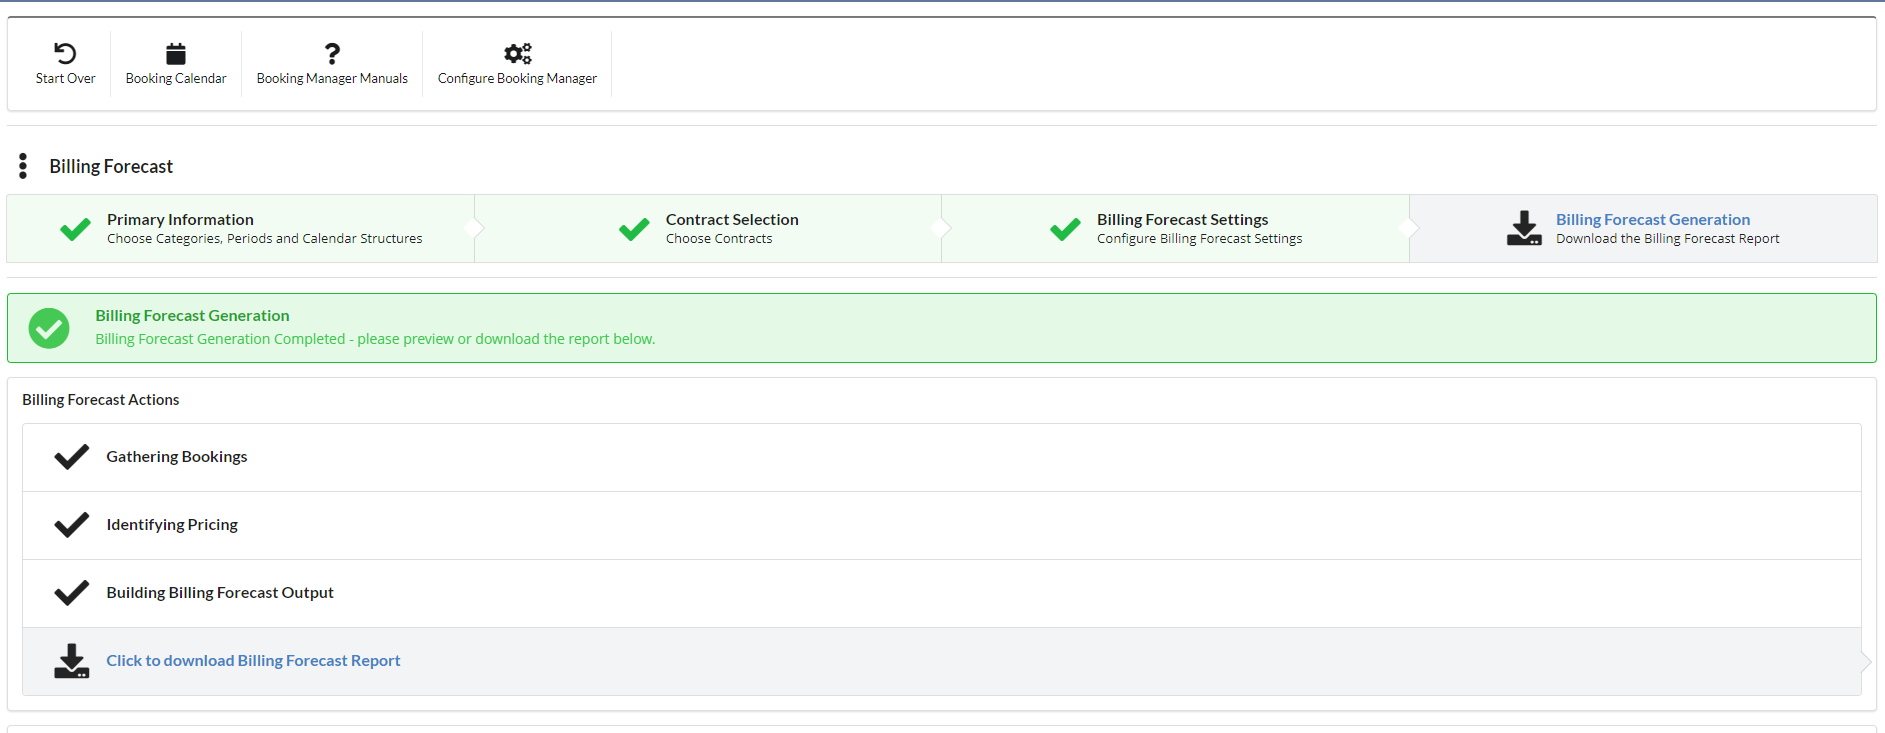Click the checkmark beside Gathering Bookings
Screen dimensions: 1885x733
tap(71, 457)
